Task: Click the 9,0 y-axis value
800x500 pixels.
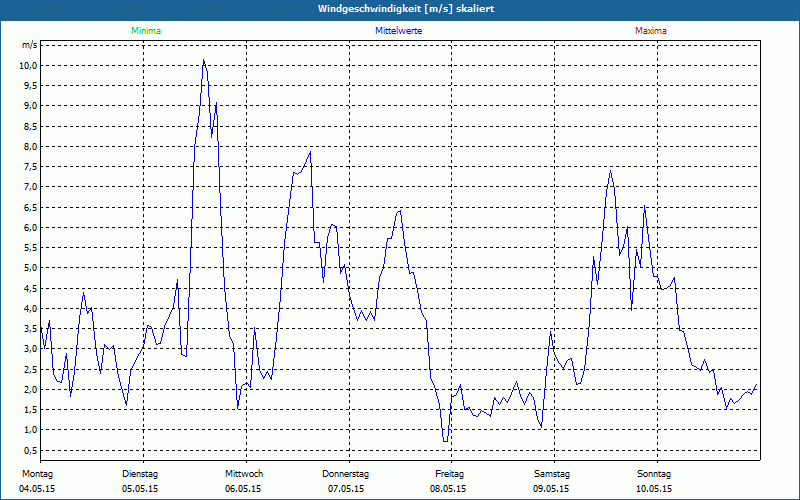Action: coord(31,106)
